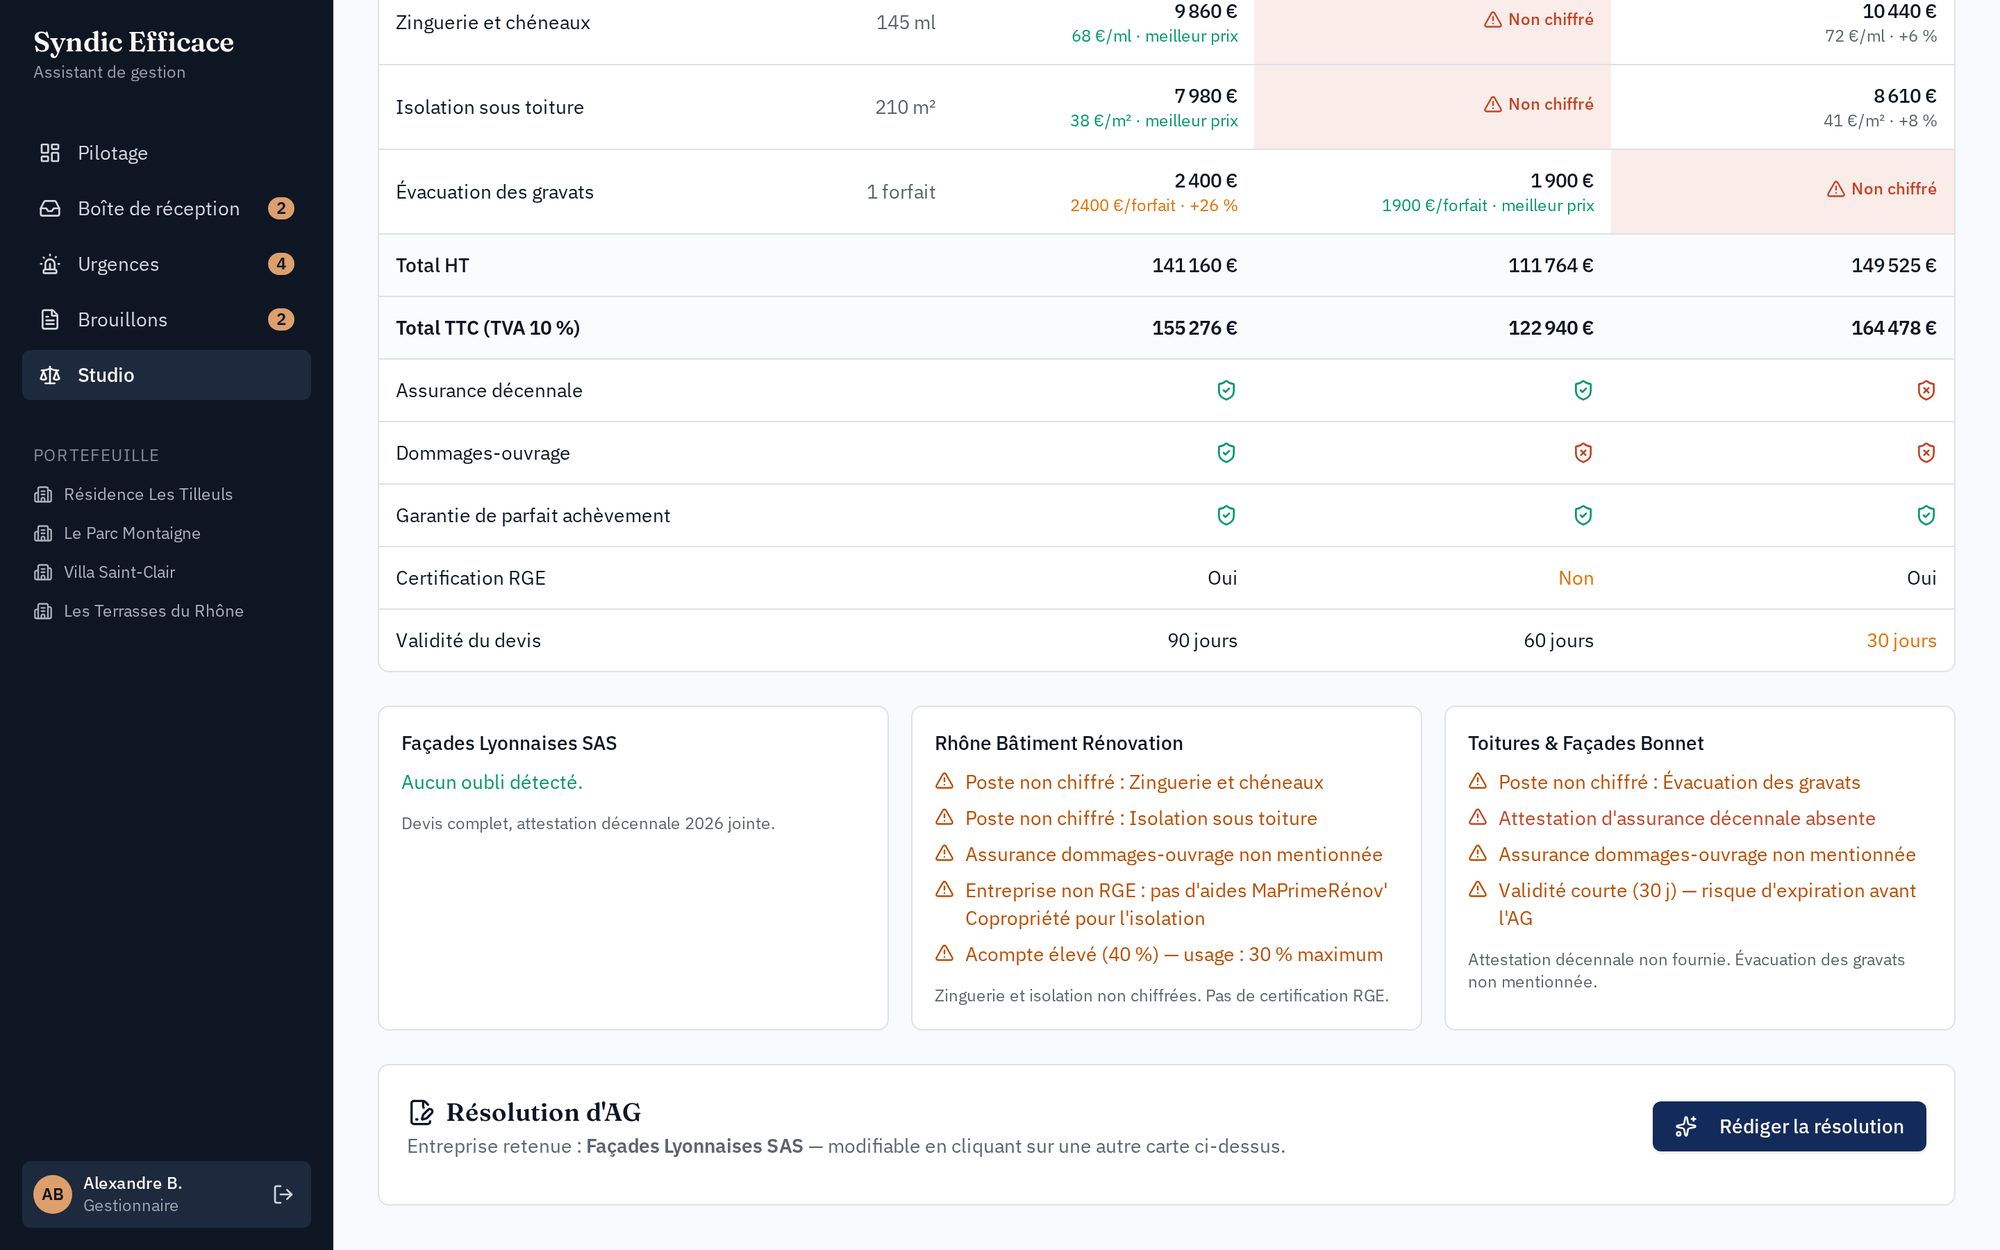Go to Urgences section
2000x1250 pixels.
(166, 264)
